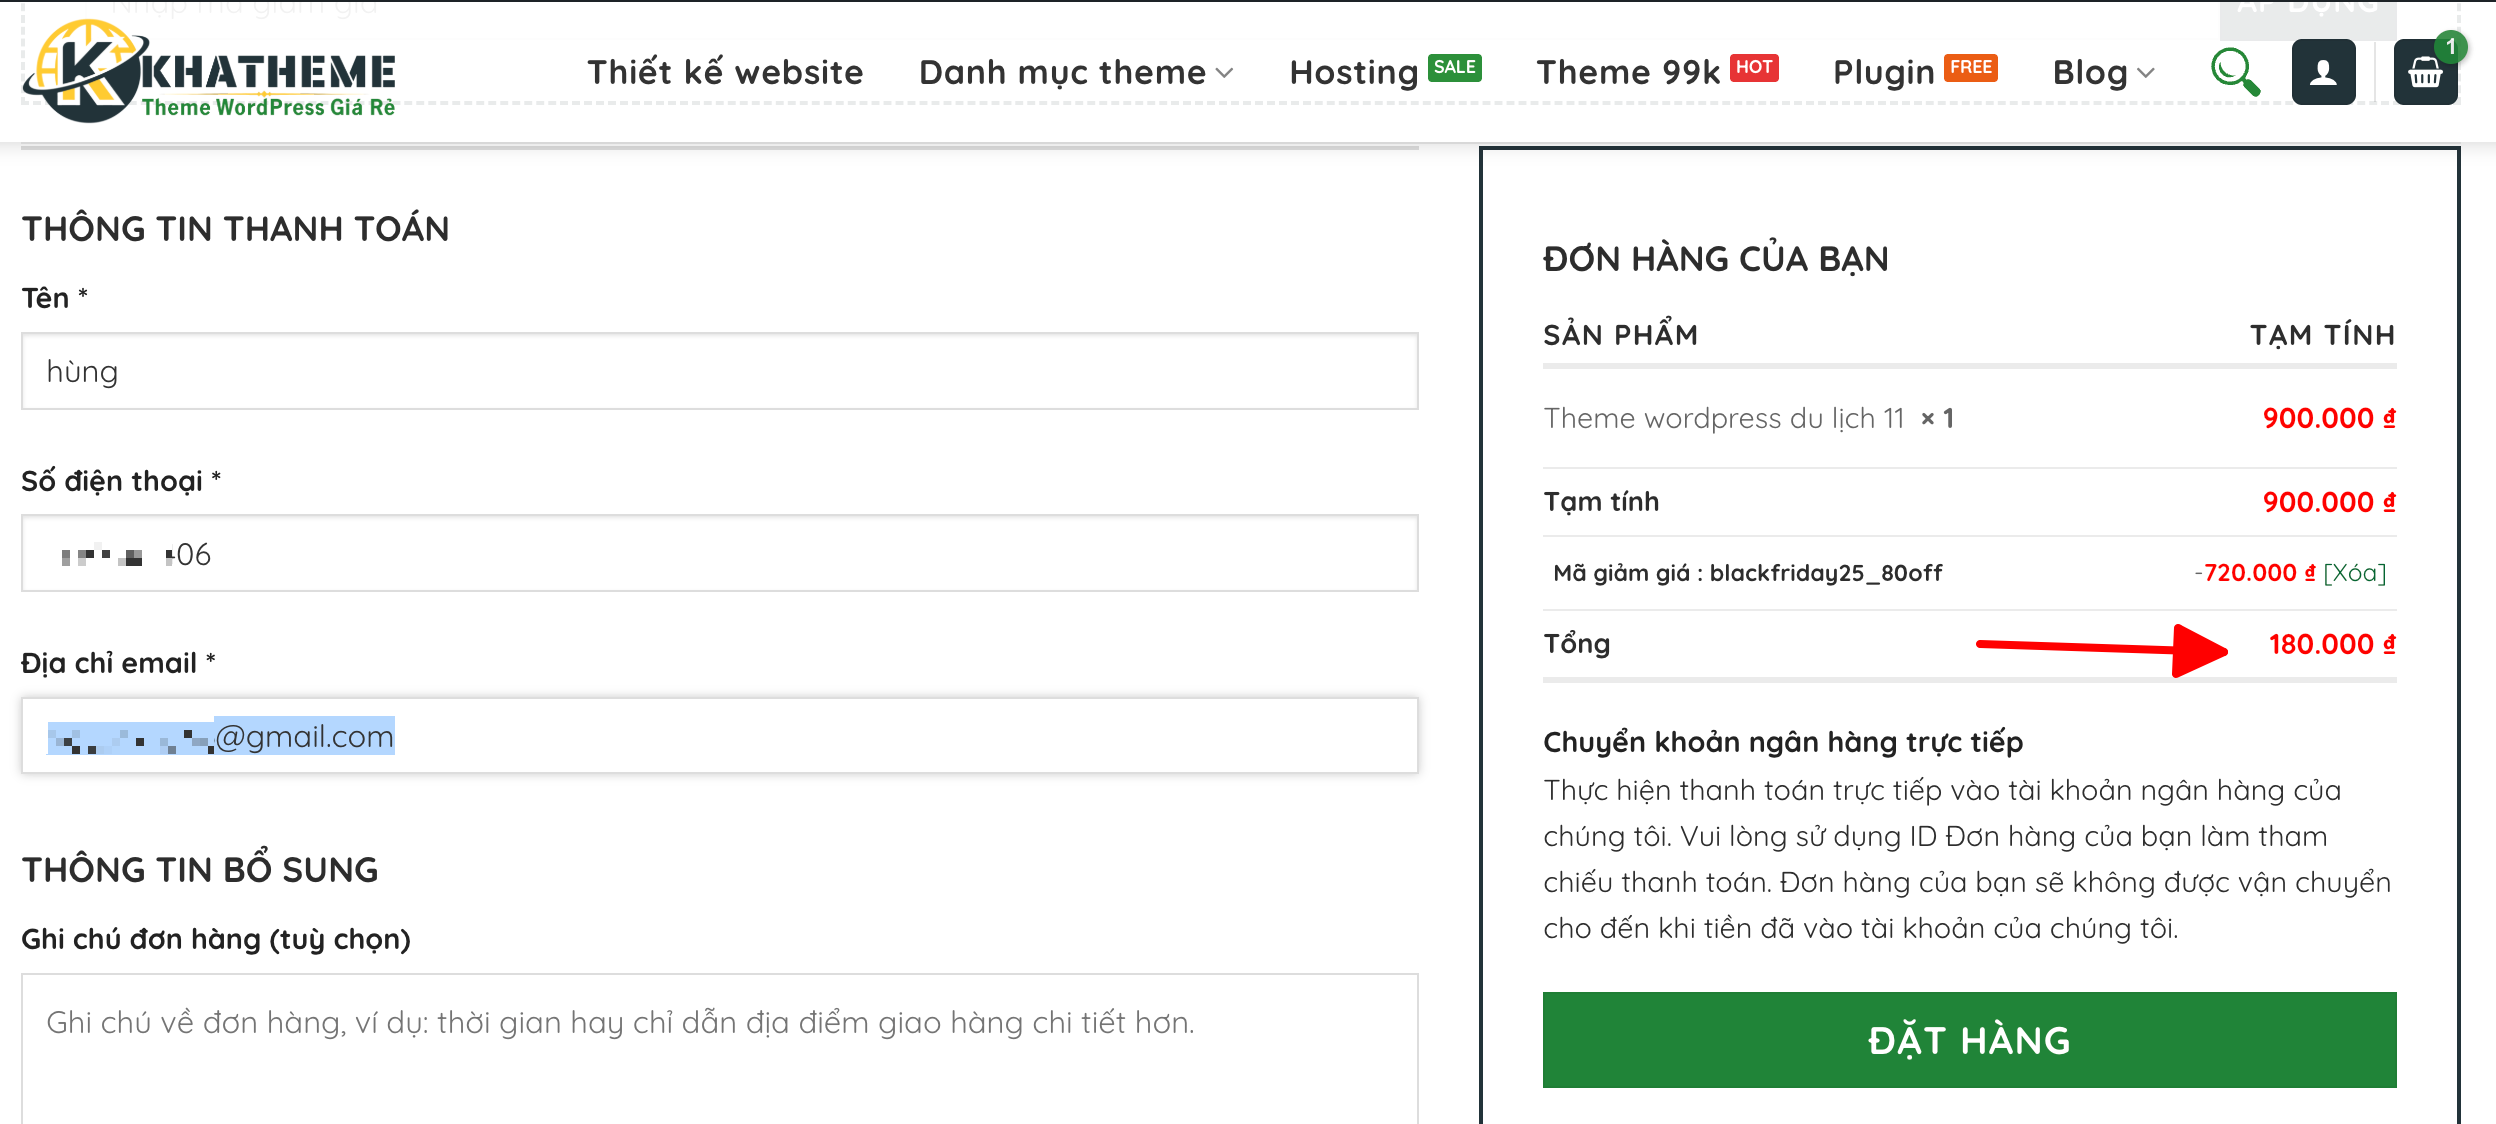Screen dimensions: 2496x1124
Task: Expand the Blog menu chevron
Action: click(x=2145, y=73)
